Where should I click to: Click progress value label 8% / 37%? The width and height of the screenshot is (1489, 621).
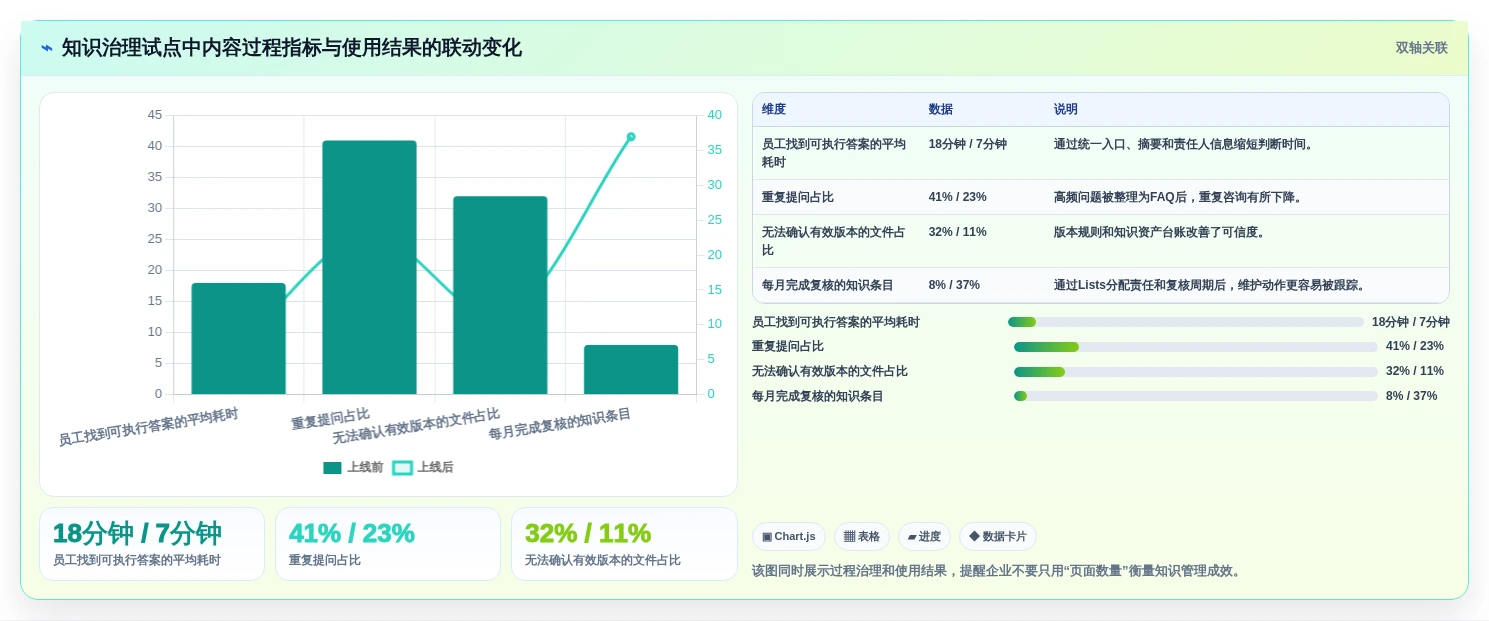(1412, 396)
